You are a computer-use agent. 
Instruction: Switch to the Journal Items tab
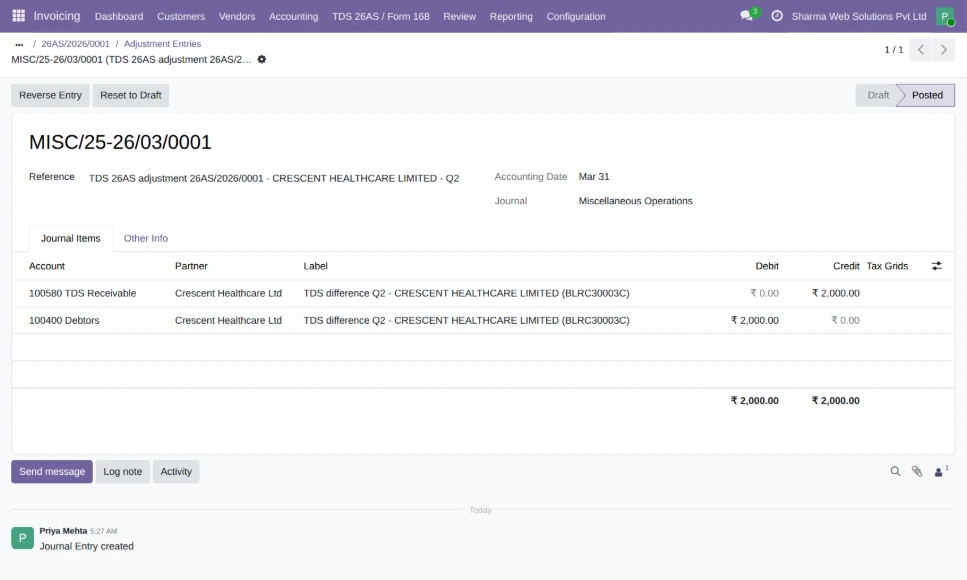(70, 238)
